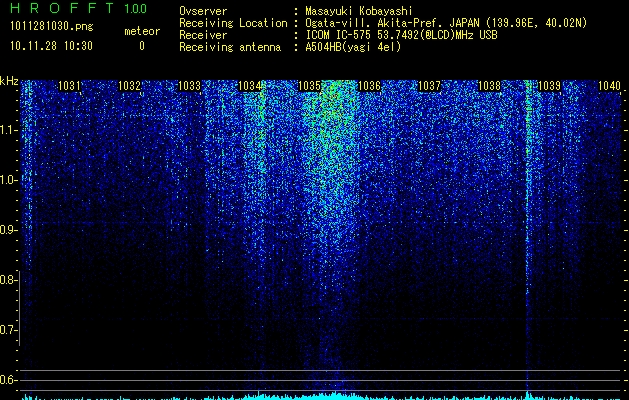Click observer name Masayuki Kobayashi

[359, 11]
